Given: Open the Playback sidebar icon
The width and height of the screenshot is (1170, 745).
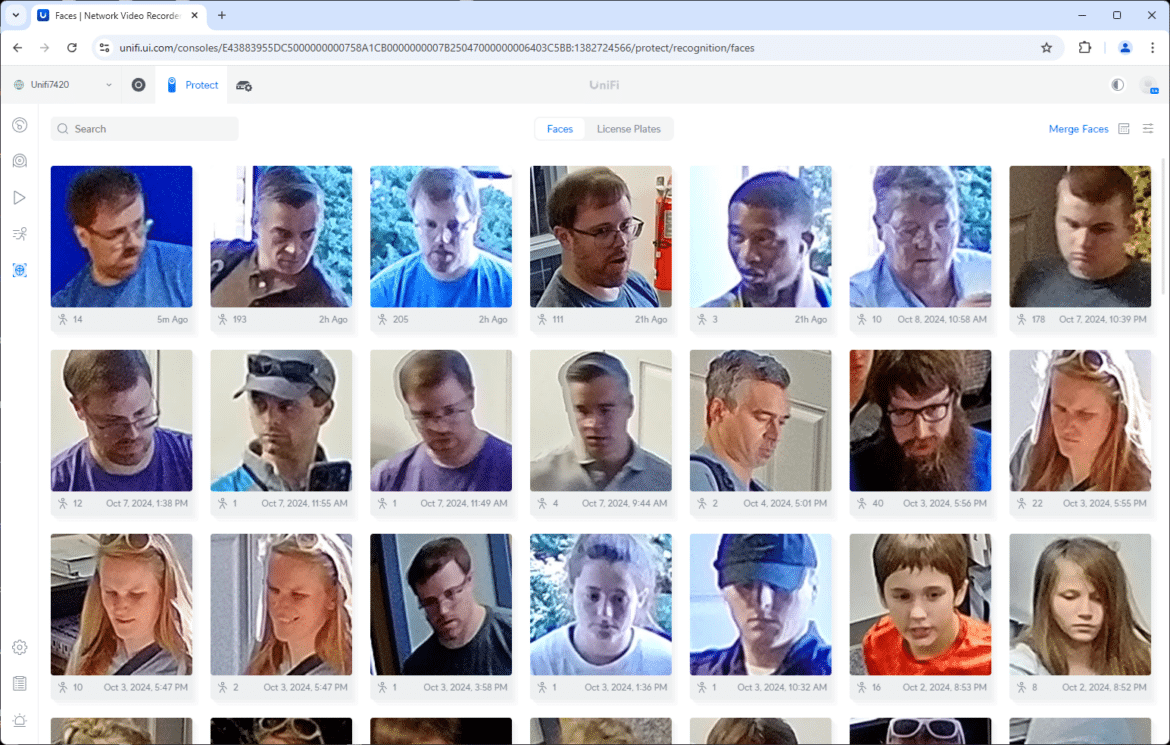Looking at the screenshot, I should click(20, 197).
